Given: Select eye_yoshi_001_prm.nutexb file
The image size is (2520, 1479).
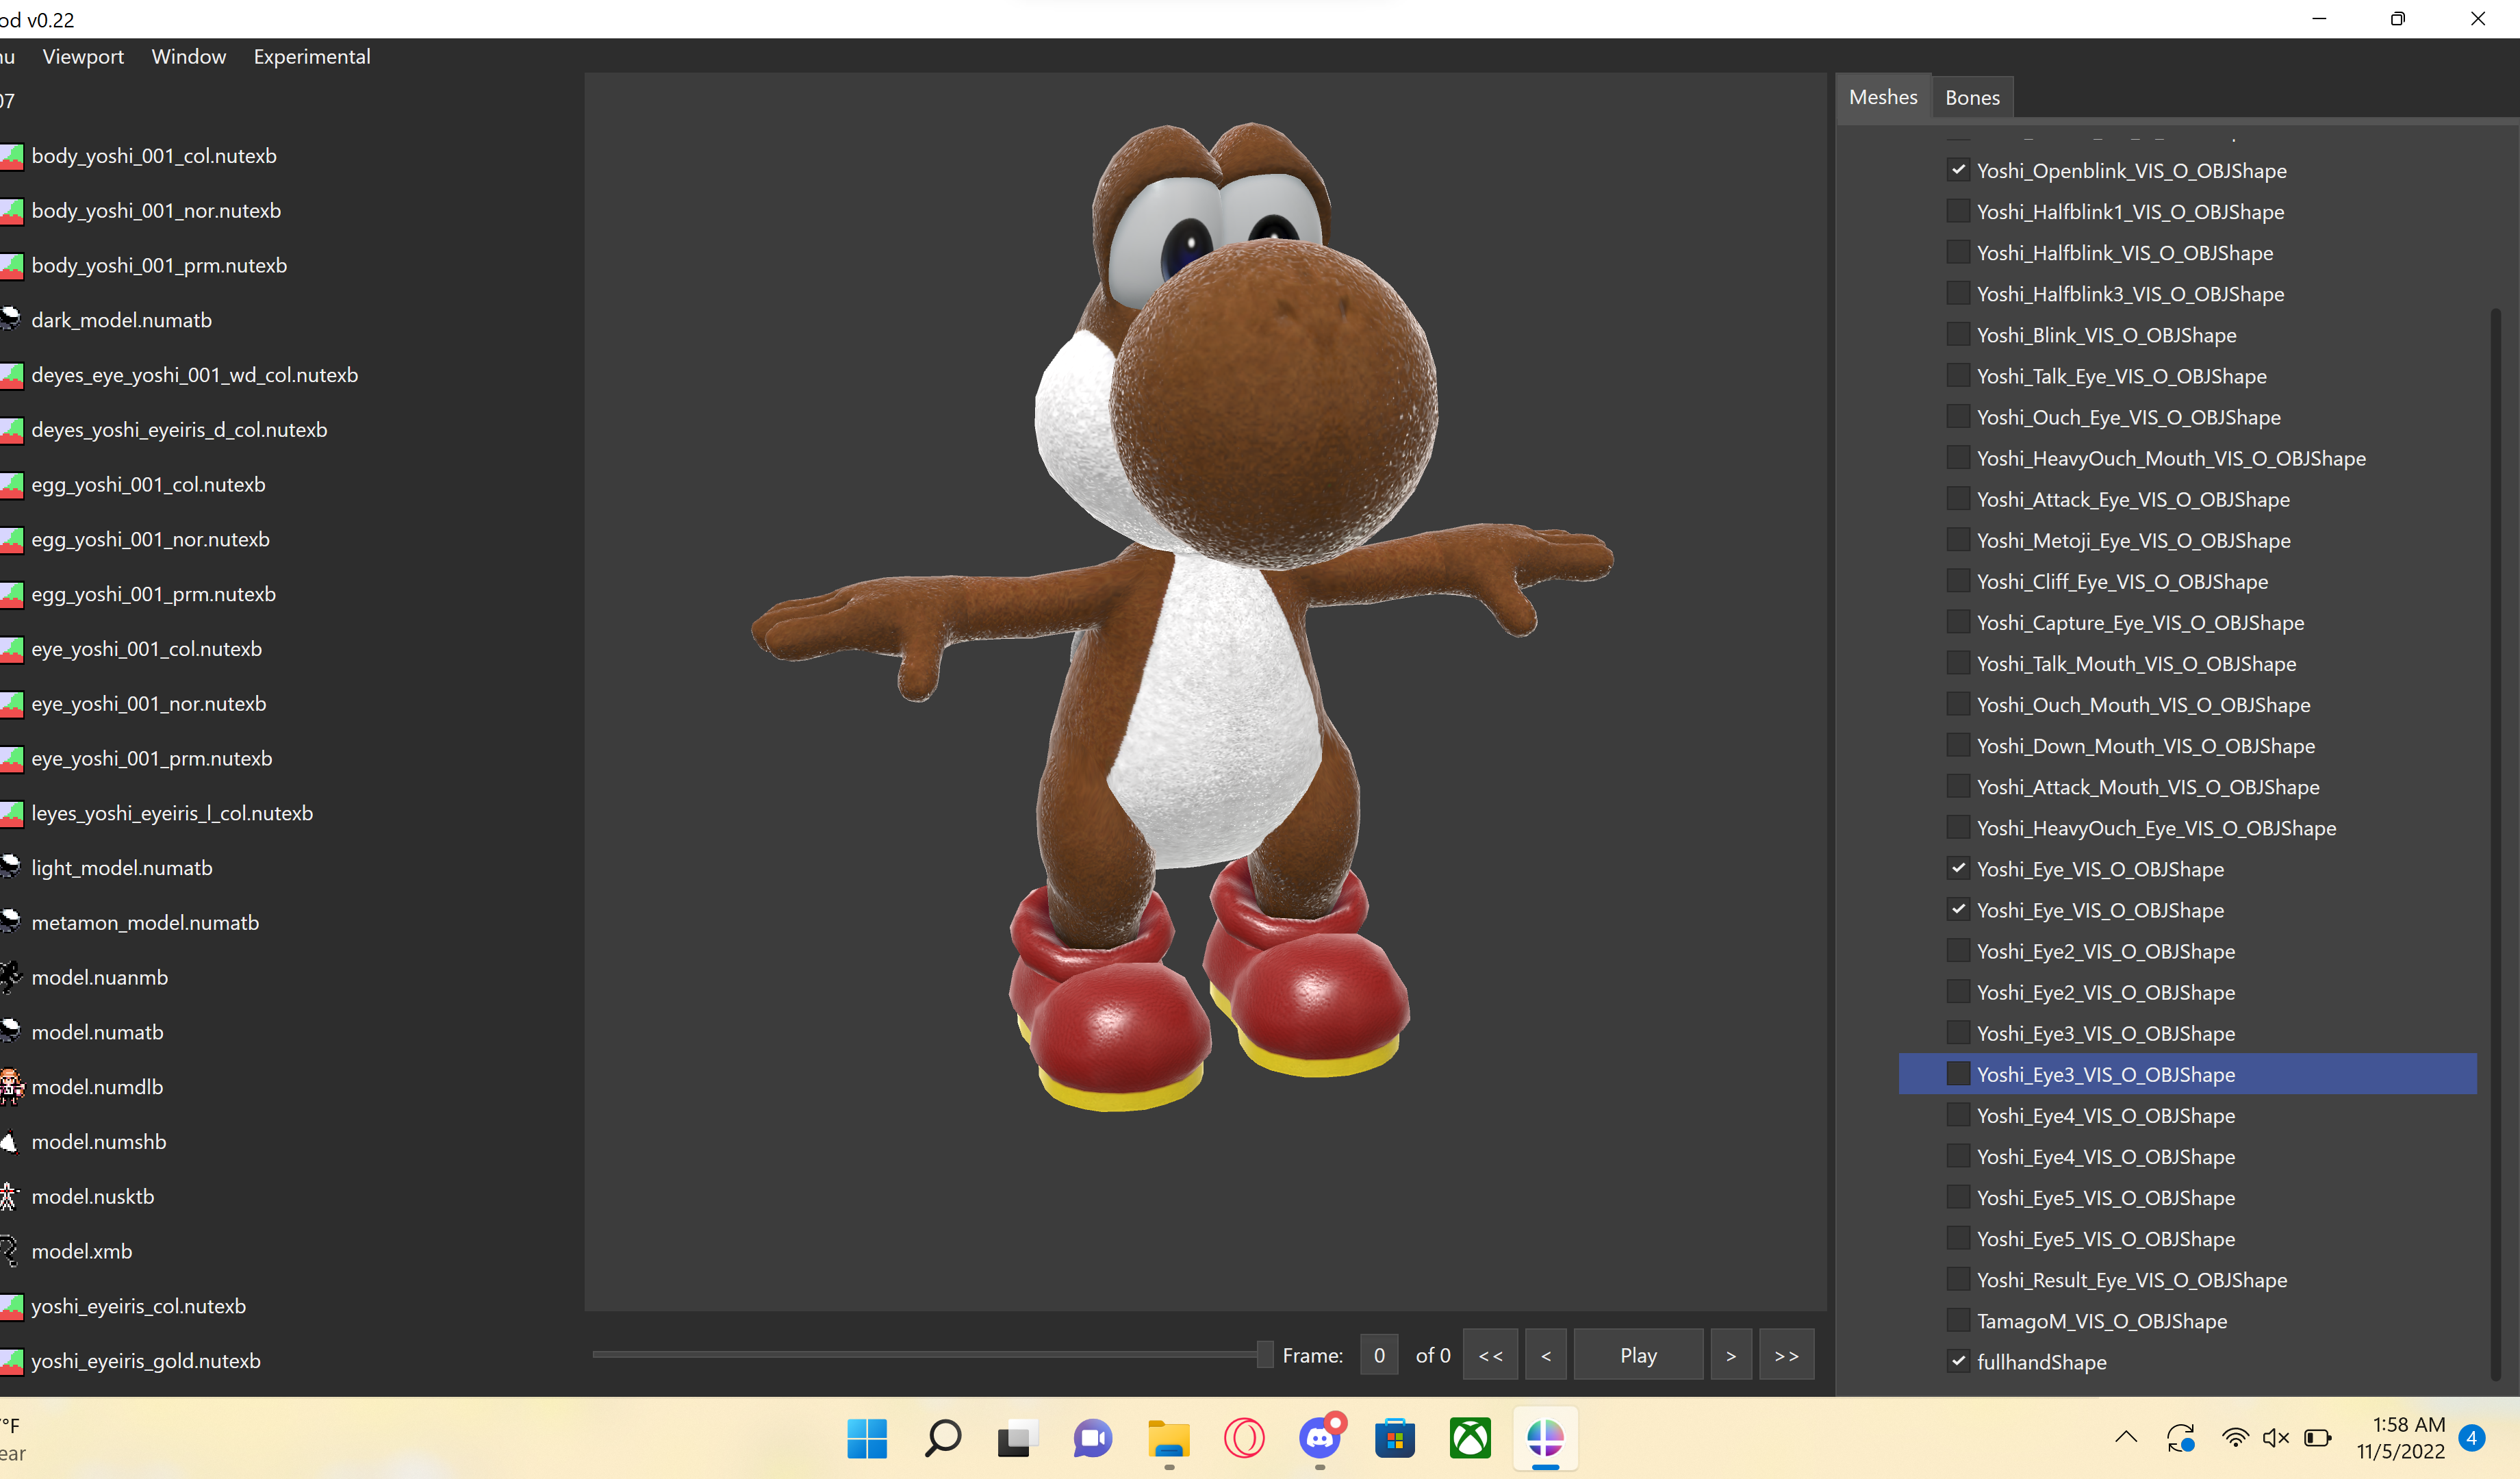Looking at the screenshot, I should click(152, 758).
